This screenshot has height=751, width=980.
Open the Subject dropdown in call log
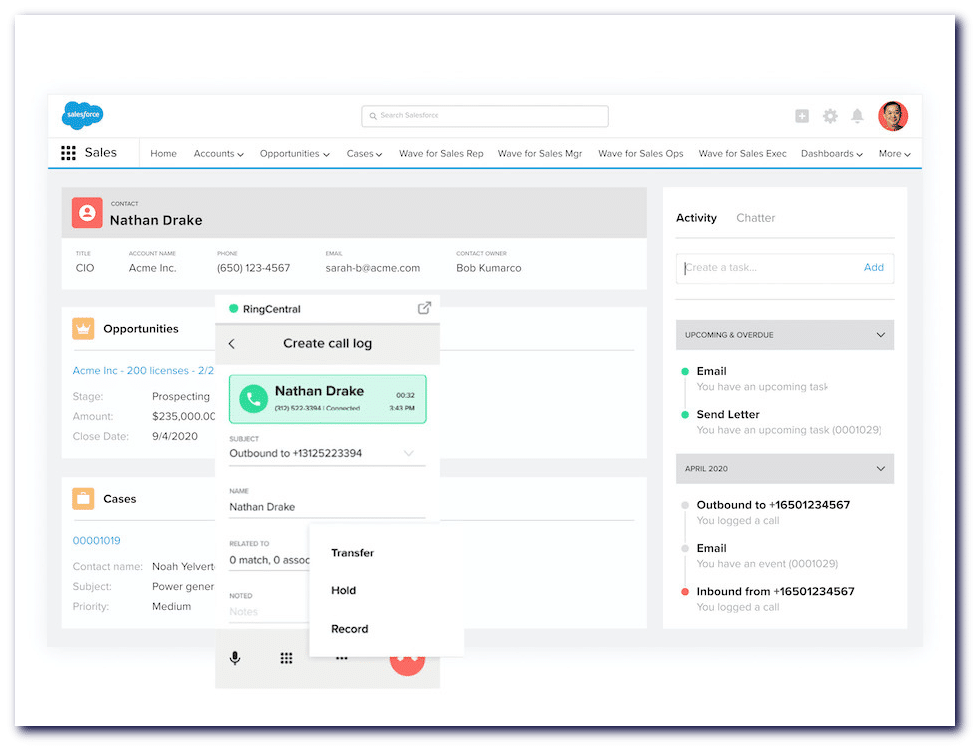pyautogui.click(x=408, y=453)
